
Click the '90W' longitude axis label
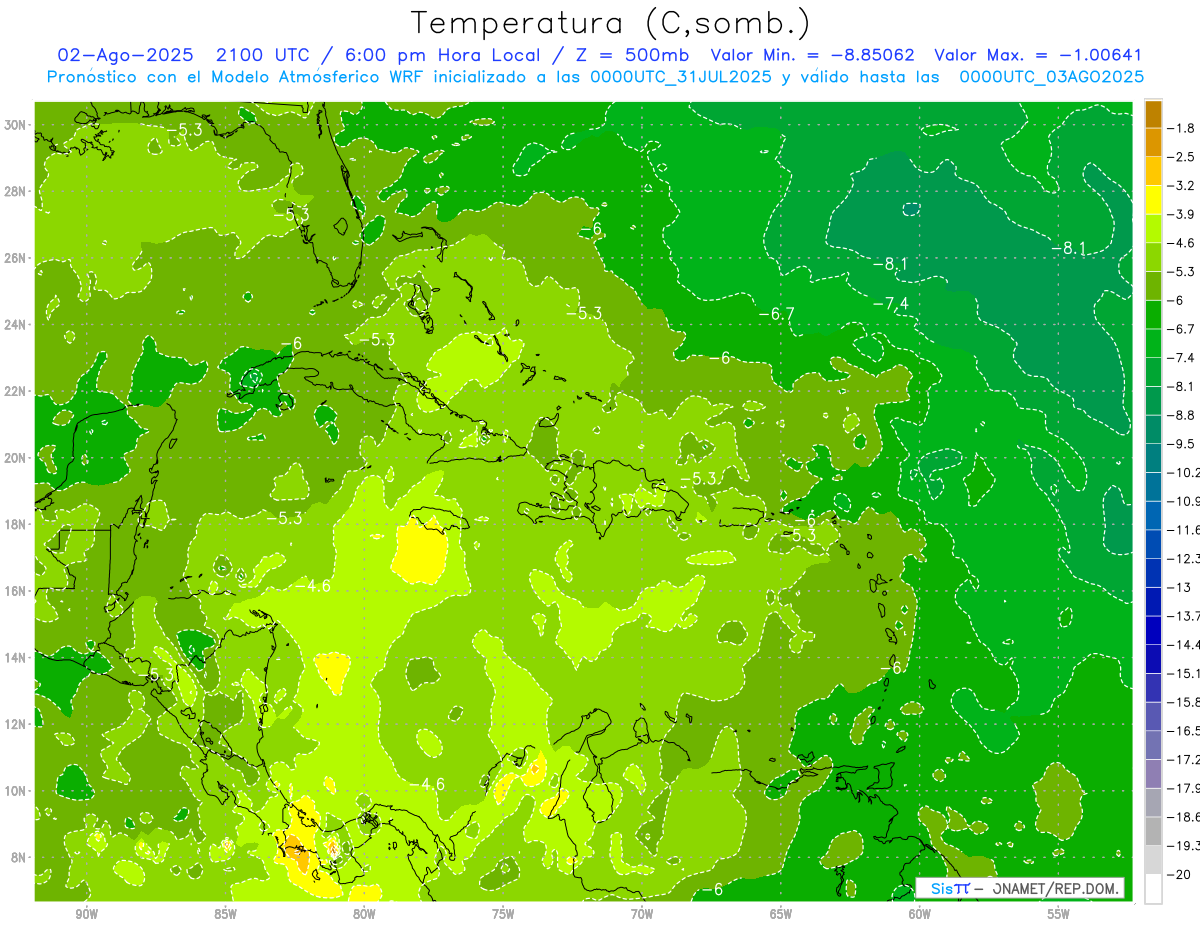click(x=87, y=914)
